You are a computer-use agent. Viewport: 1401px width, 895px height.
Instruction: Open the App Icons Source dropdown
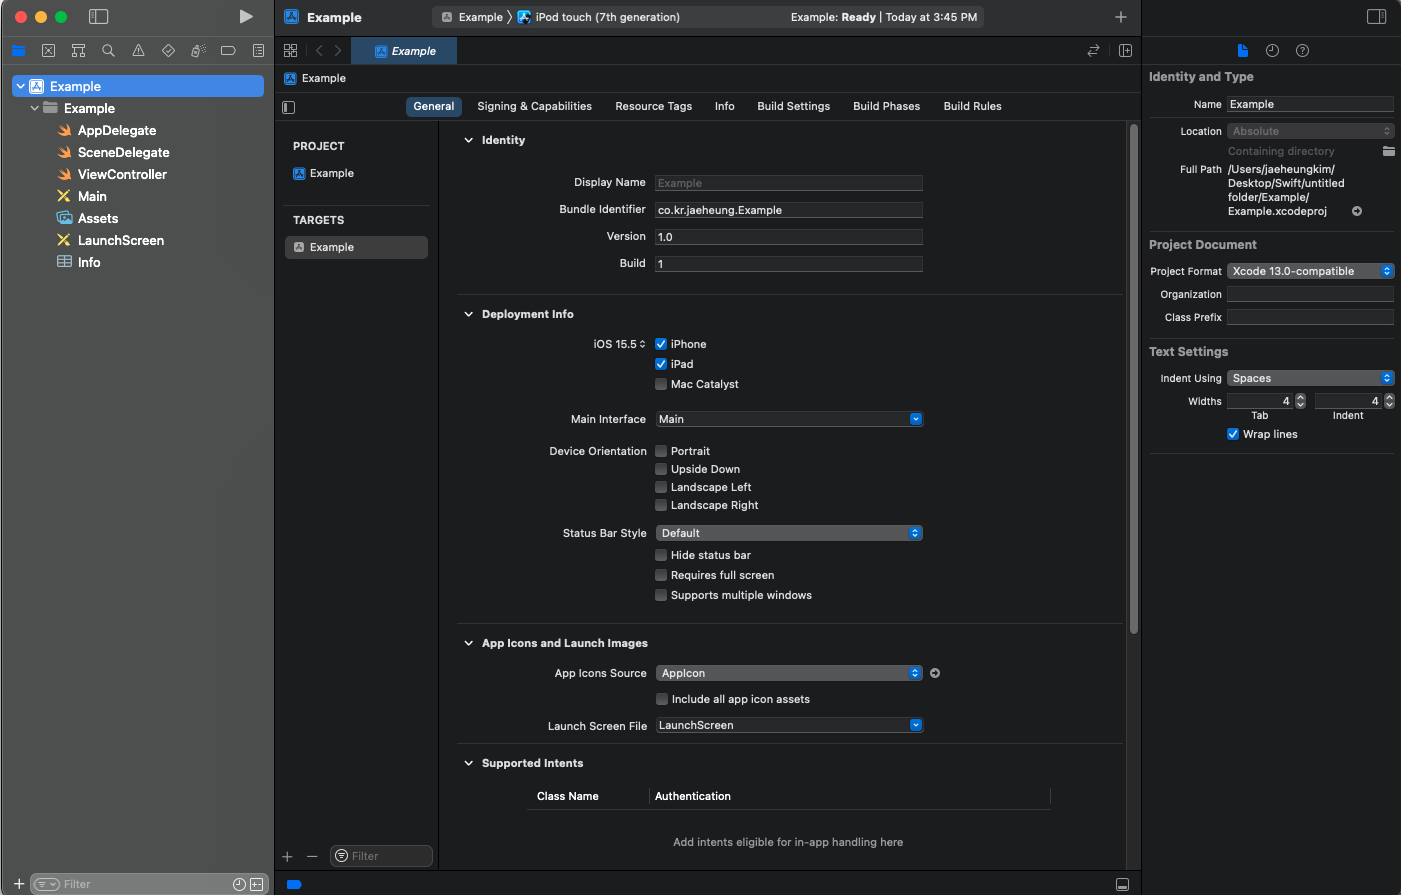789,673
